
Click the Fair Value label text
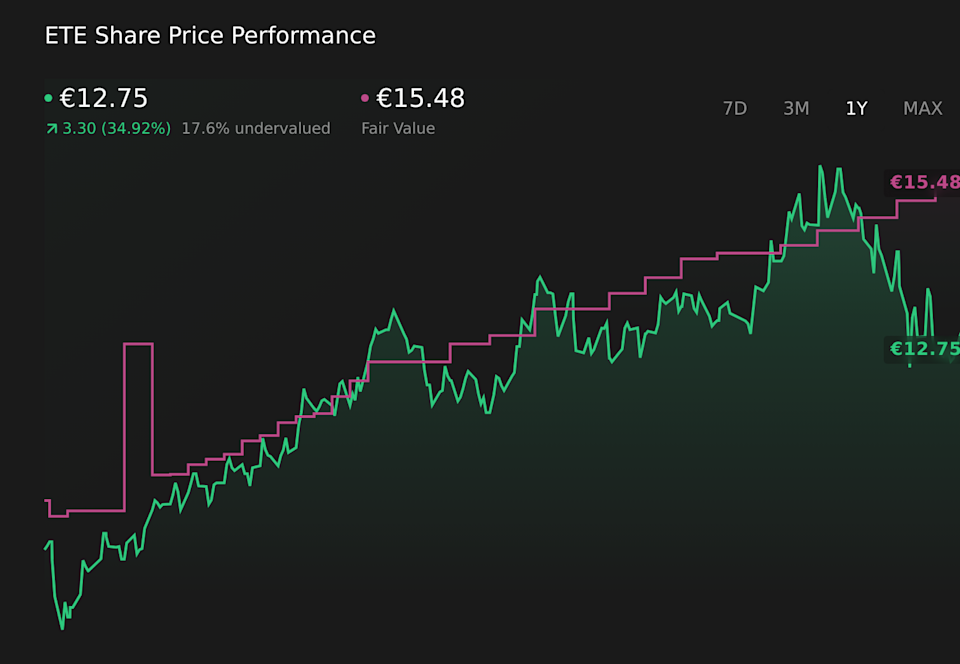(x=398, y=128)
